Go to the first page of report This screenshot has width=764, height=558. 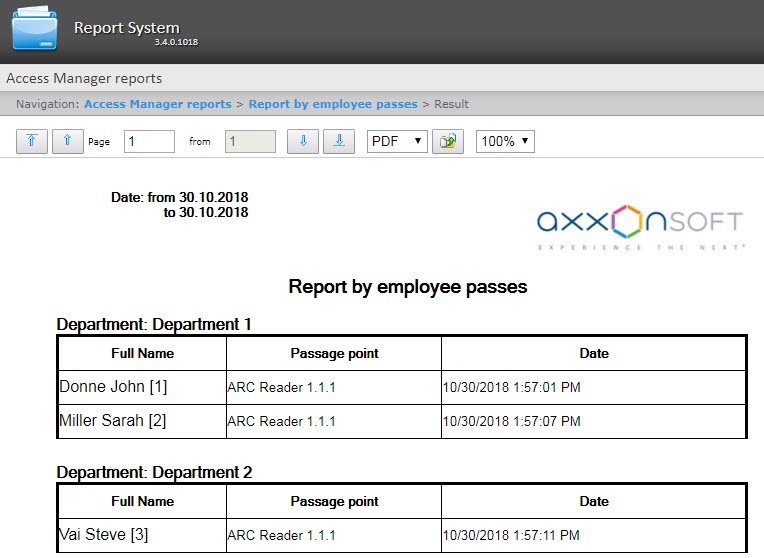click(x=31, y=141)
